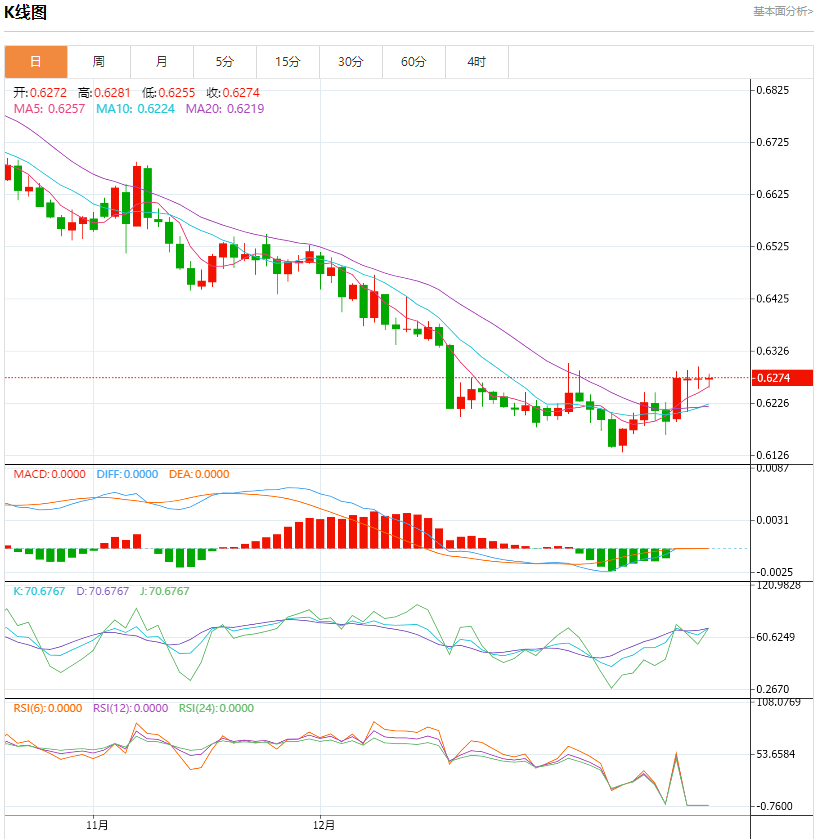Viewport: 814px width, 839px height.
Task: Open the 基本面分析 link
Action: (783, 11)
